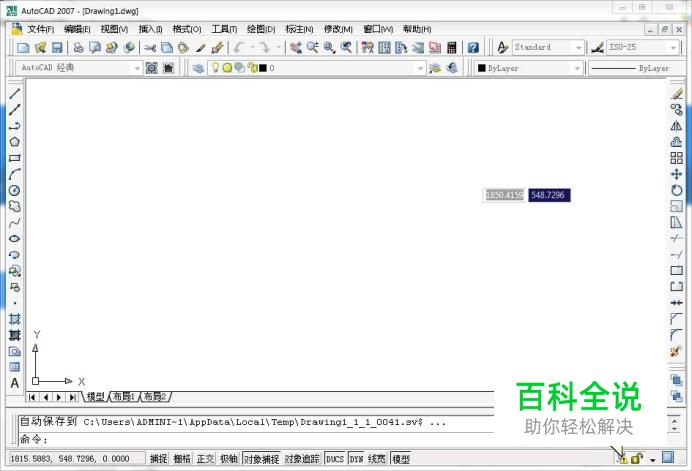The height and width of the screenshot is (471, 692).
Task: Click the Plot print icon
Action: pyautogui.click(x=79, y=47)
